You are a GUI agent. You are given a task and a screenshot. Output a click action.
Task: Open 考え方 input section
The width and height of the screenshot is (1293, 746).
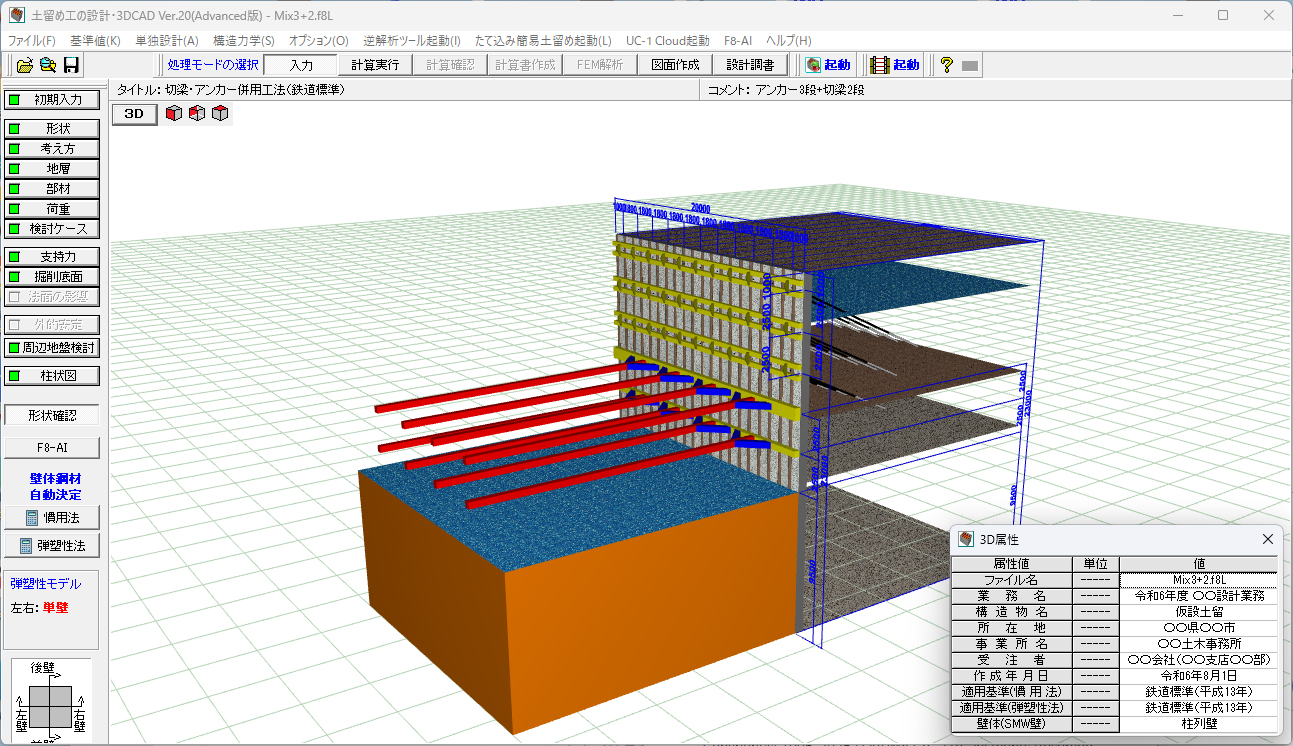coord(53,148)
